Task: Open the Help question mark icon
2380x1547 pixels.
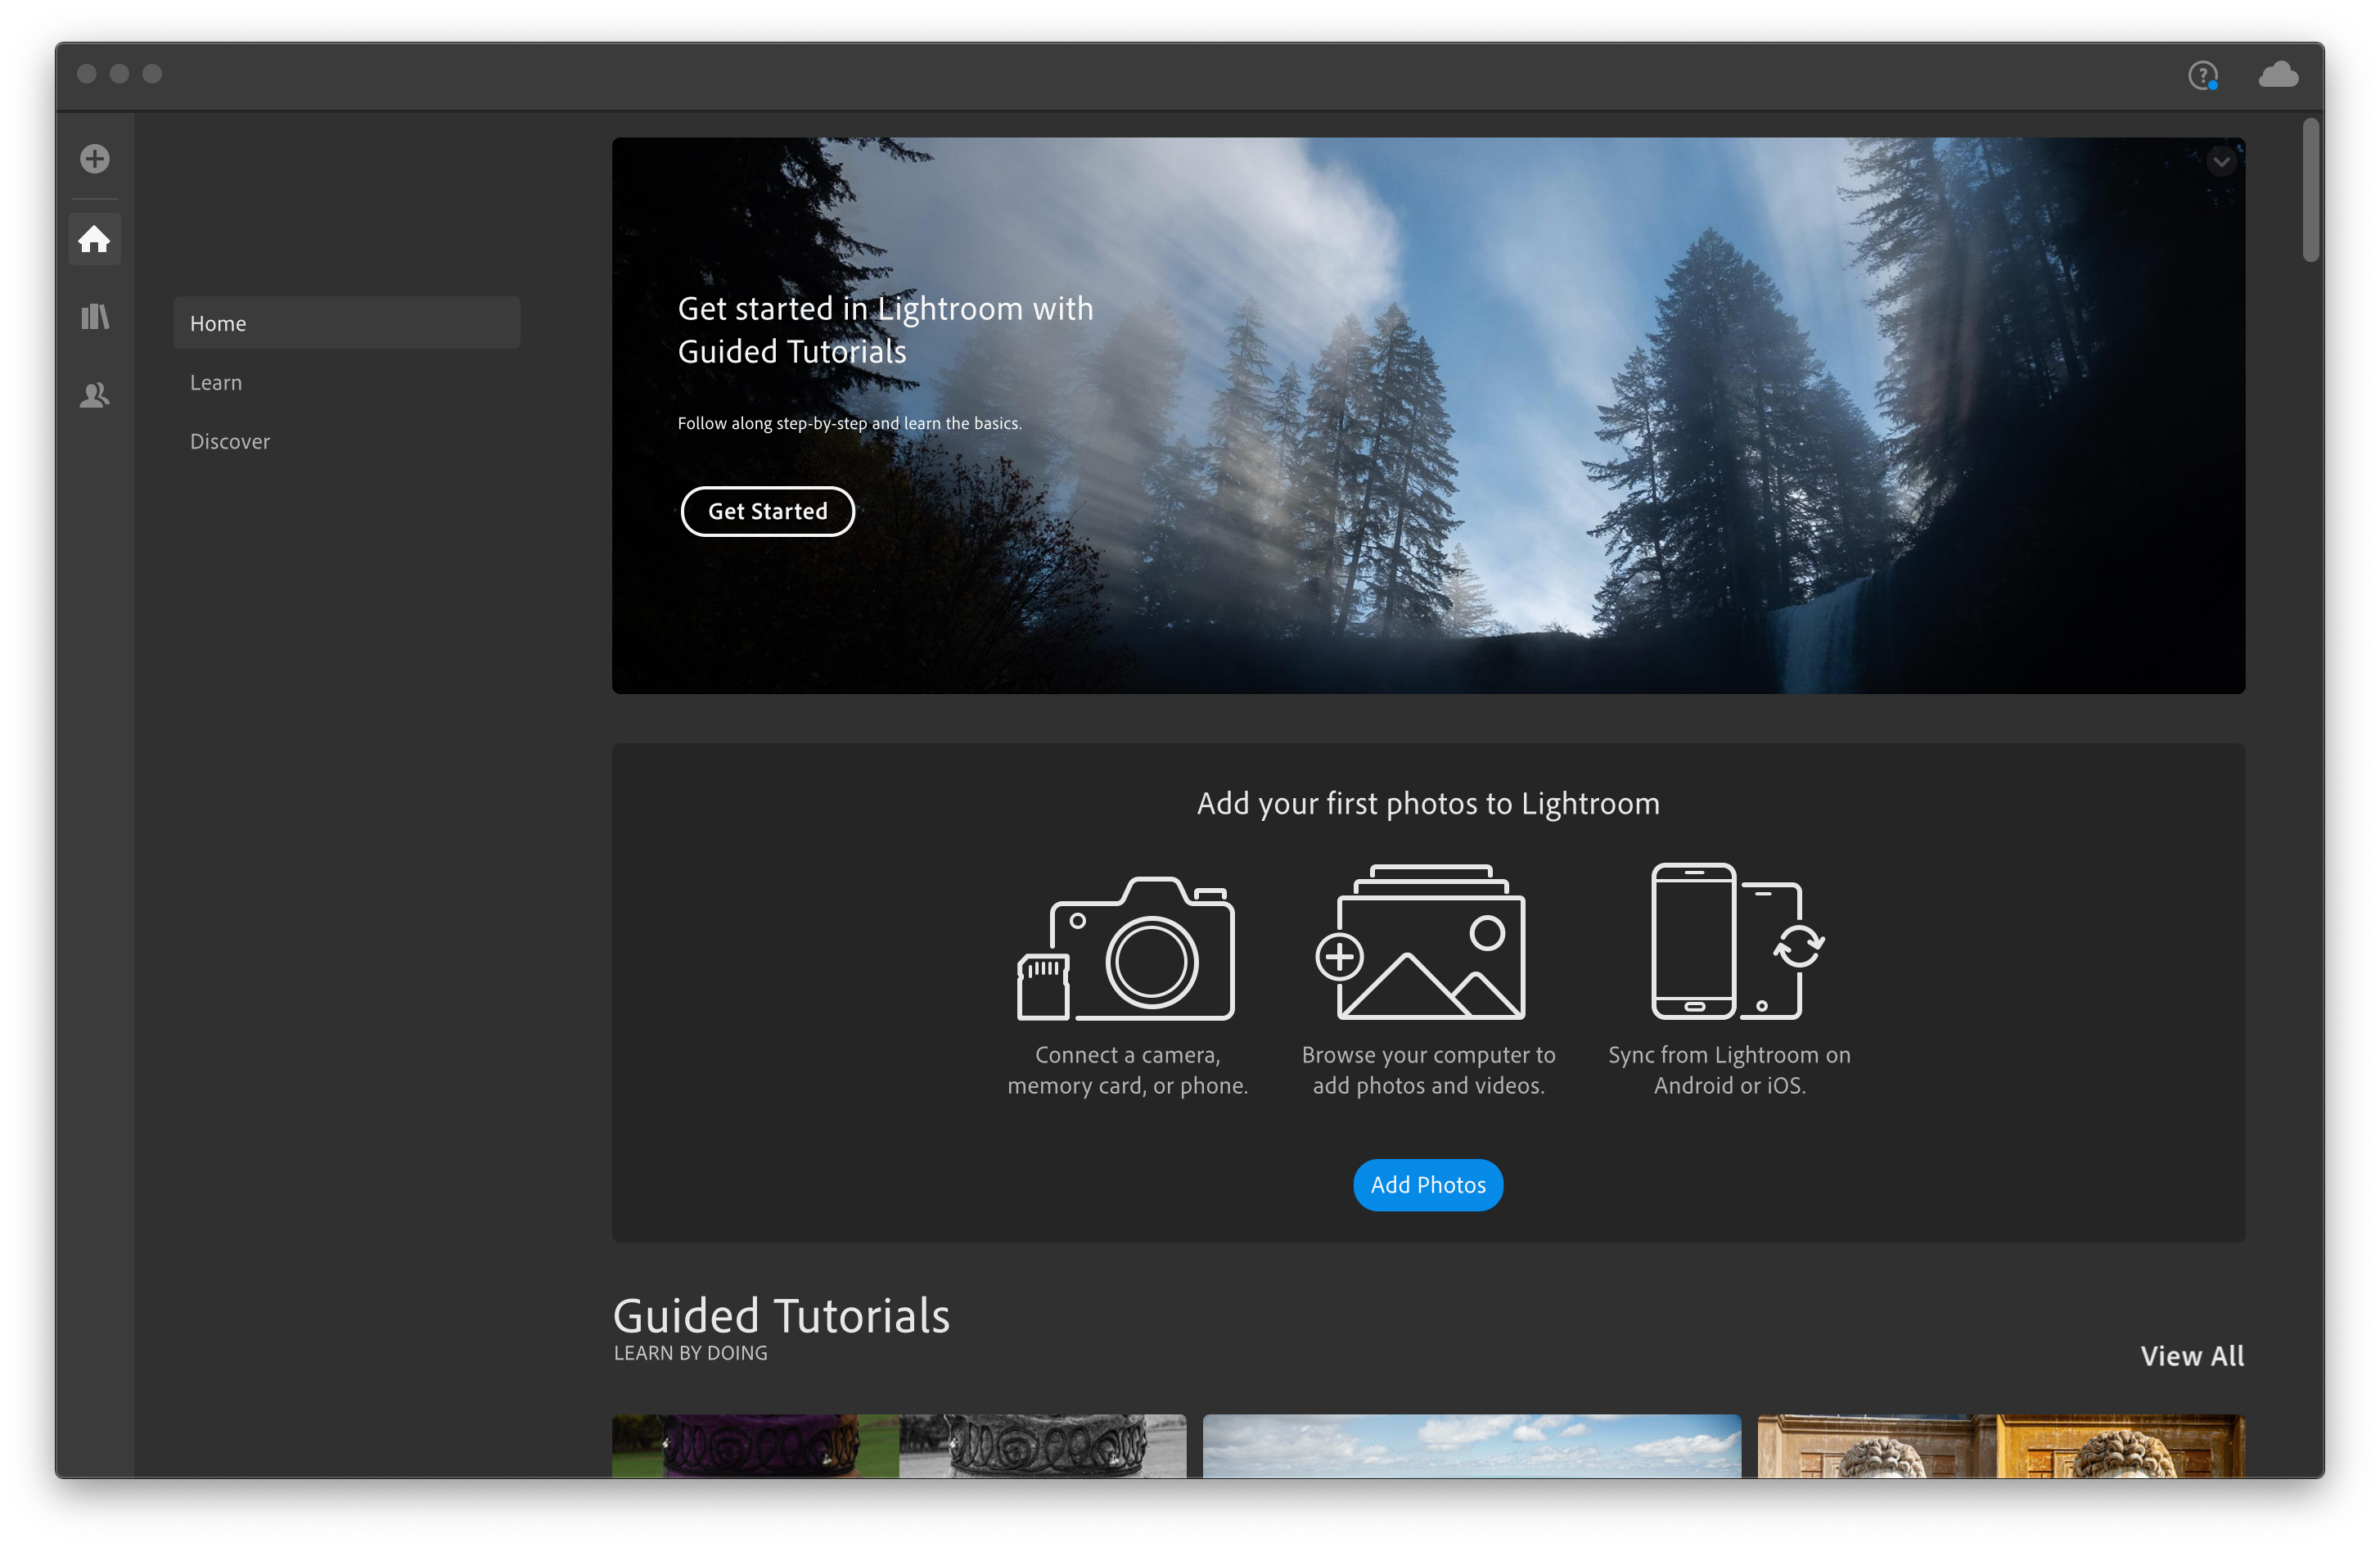Action: pos(2202,75)
